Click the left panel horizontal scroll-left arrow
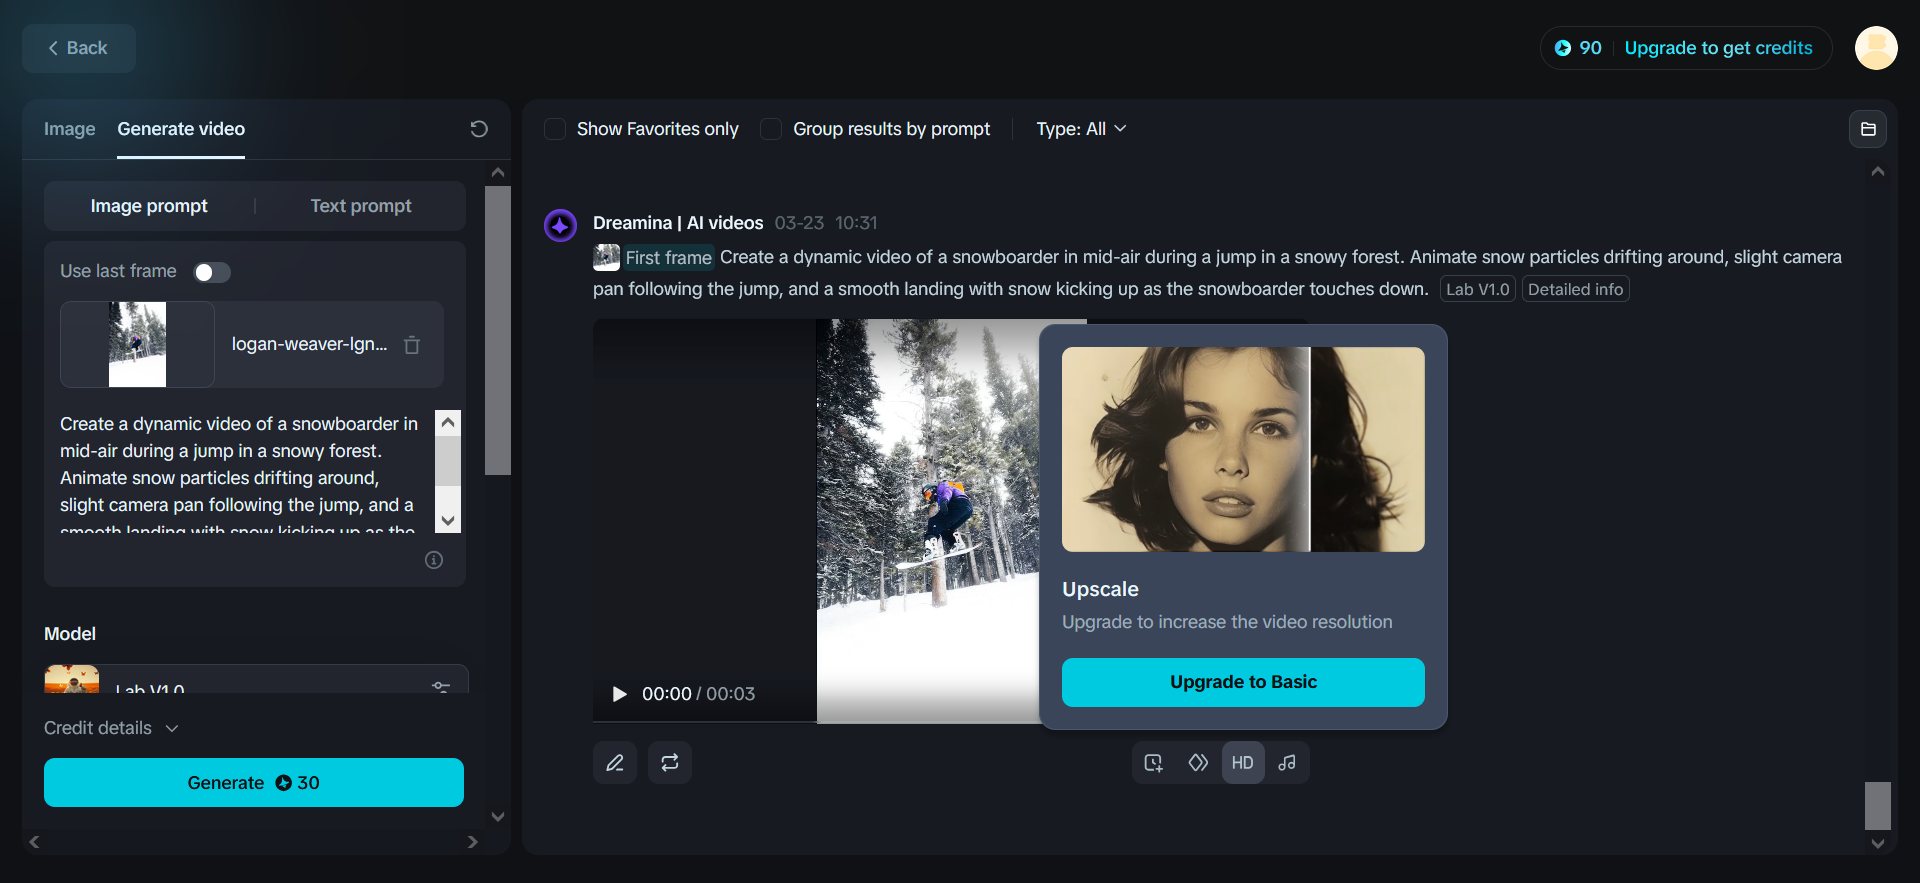Viewport: 1920px width, 883px height. click(x=34, y=842)
